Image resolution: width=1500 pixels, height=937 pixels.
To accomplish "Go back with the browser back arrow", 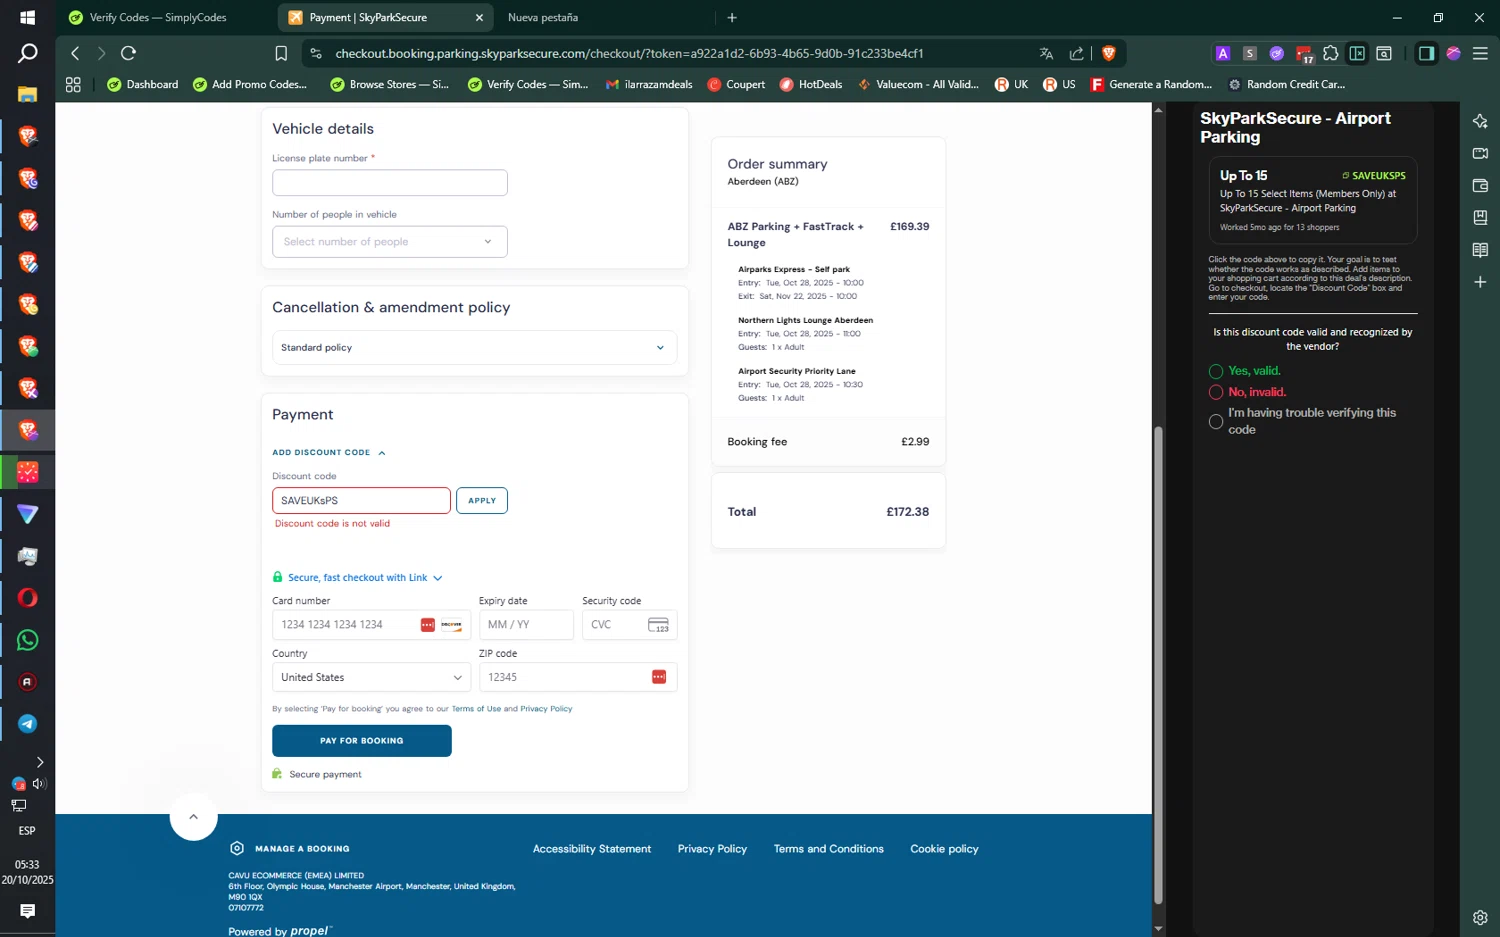I will pos(75,53).
